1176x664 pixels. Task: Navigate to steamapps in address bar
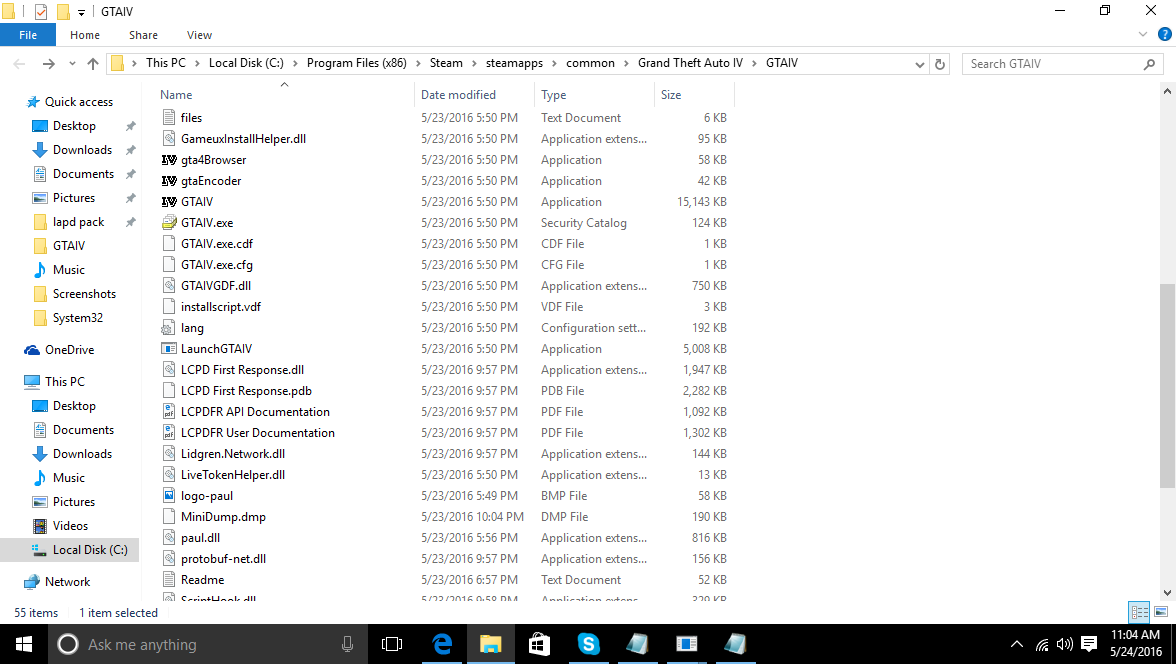[514, 63]
